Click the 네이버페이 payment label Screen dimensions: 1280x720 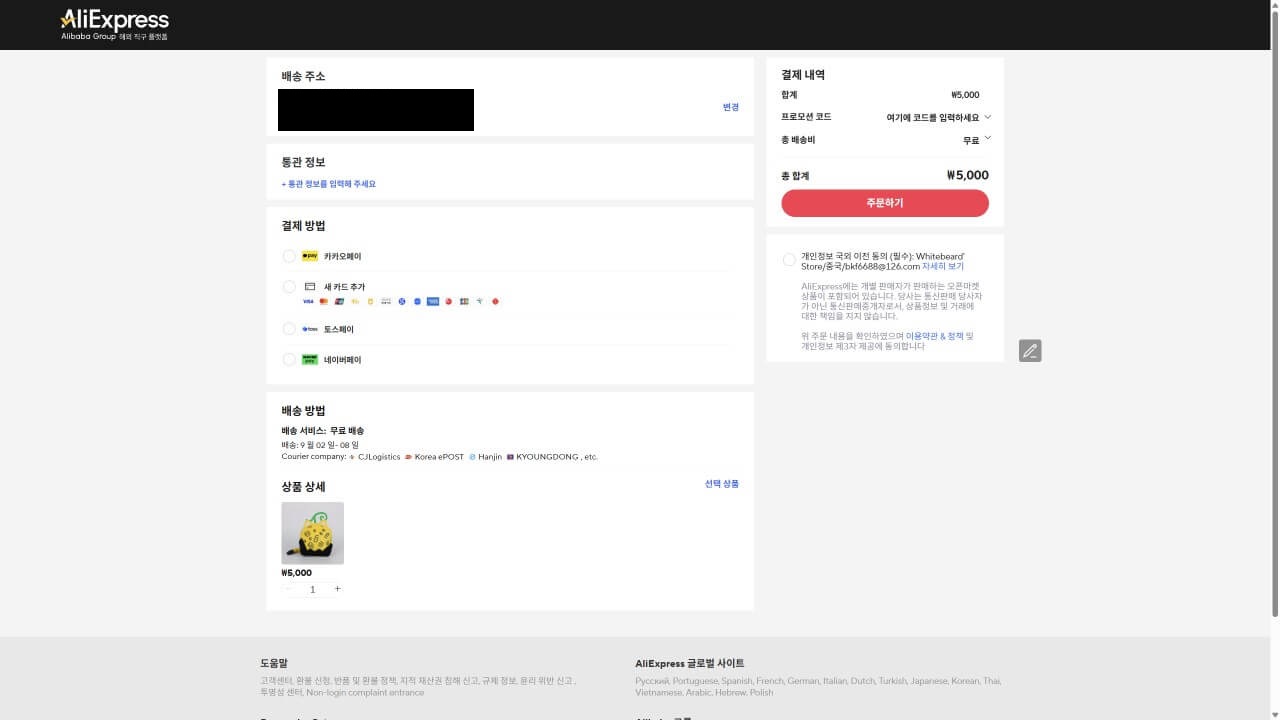point(342,360)
